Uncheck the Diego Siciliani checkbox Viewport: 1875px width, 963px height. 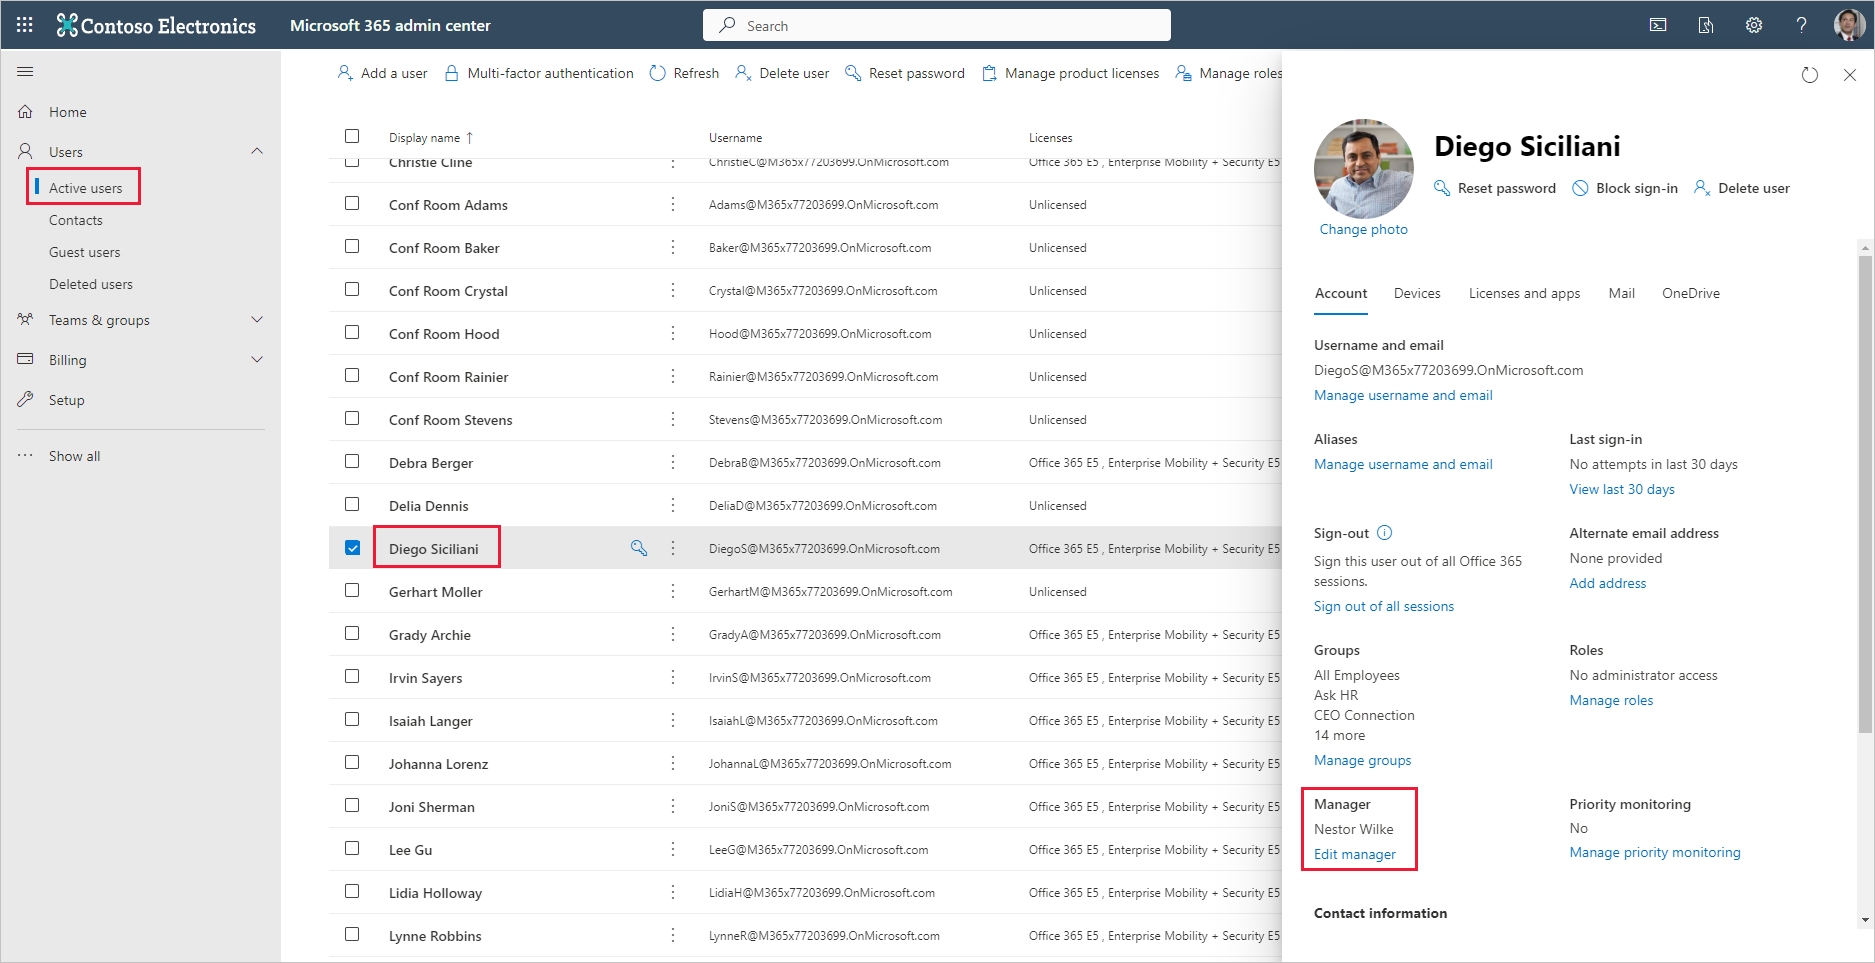[x=352, y=548]
